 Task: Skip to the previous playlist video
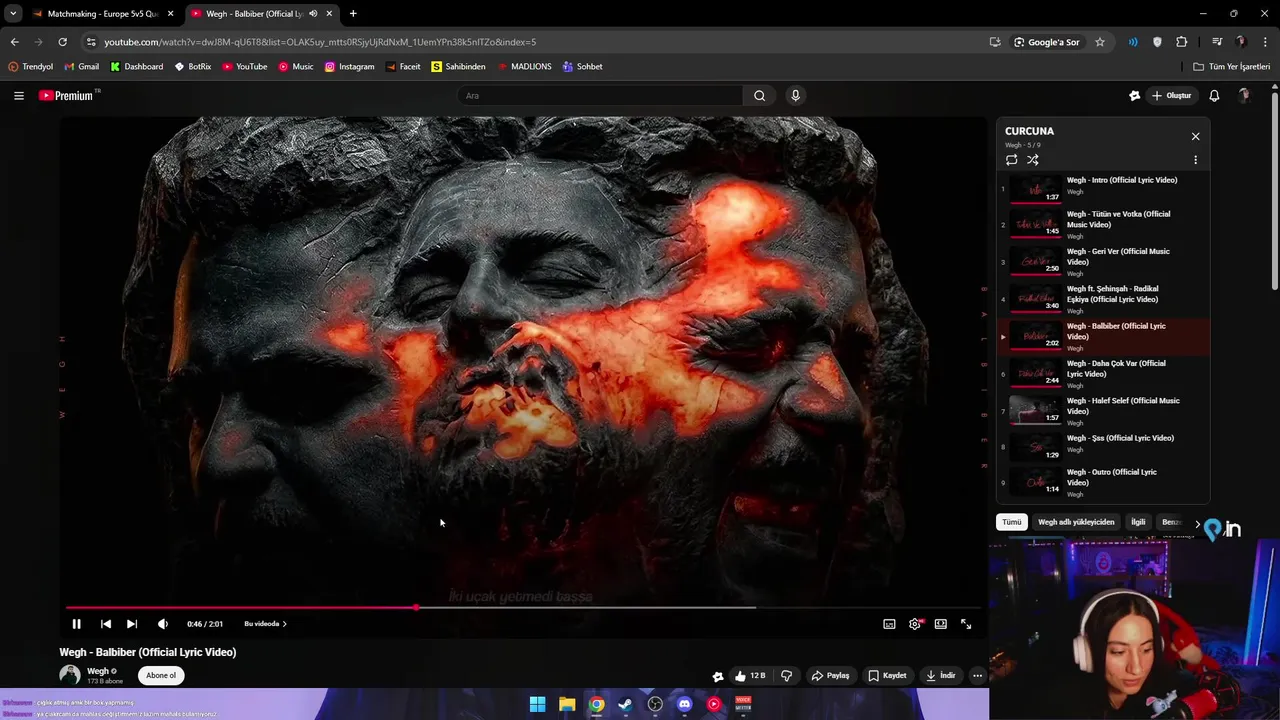point(106,624)
